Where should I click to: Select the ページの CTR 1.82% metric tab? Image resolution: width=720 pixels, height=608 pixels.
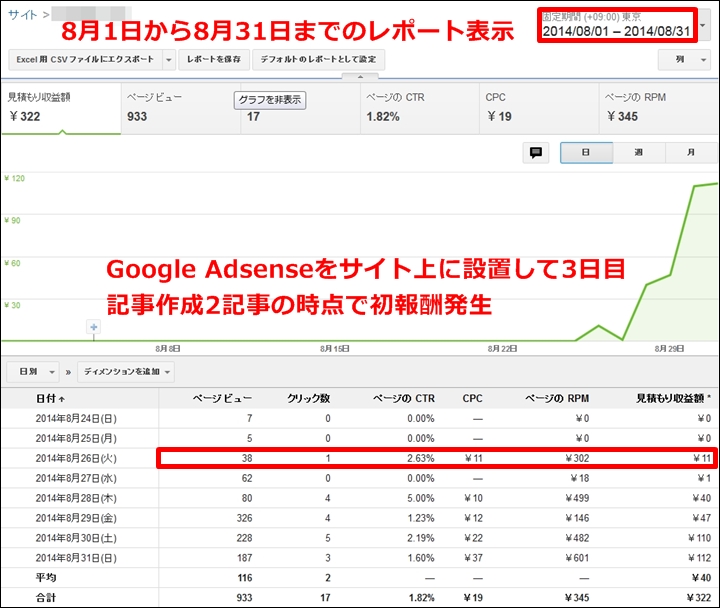(x=420, y=108)
